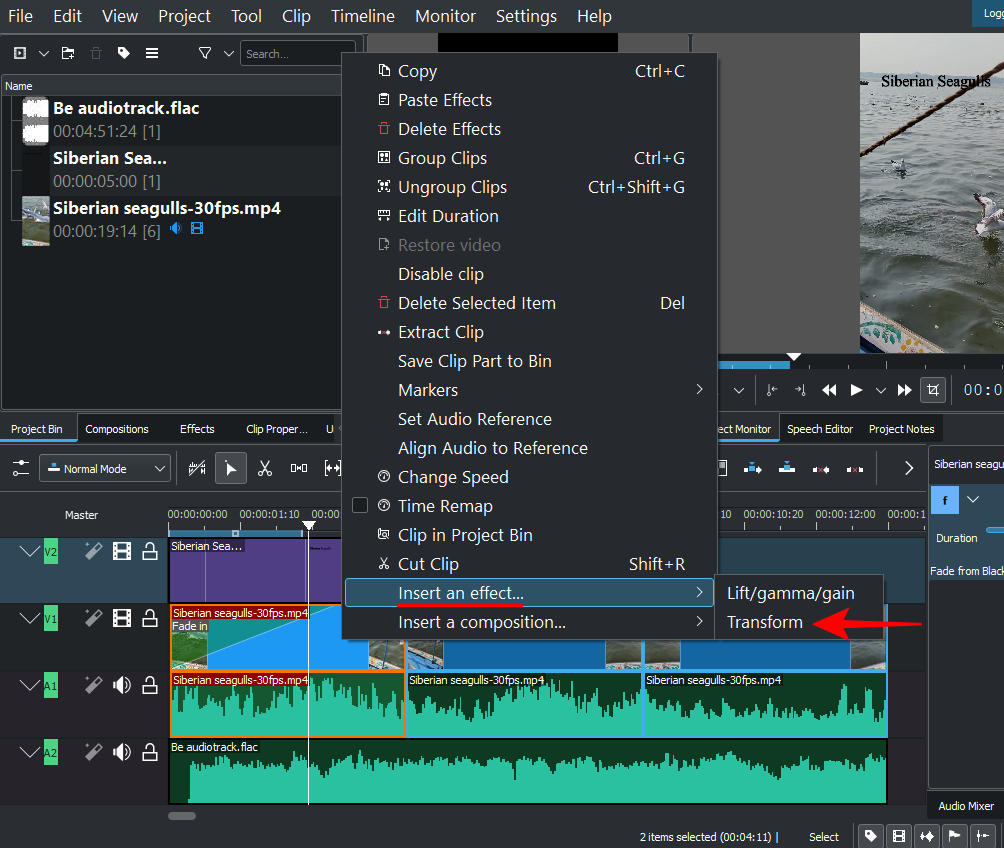
Task: Select the Razor (scissors) tool
Action: click(x=265, y=468)
